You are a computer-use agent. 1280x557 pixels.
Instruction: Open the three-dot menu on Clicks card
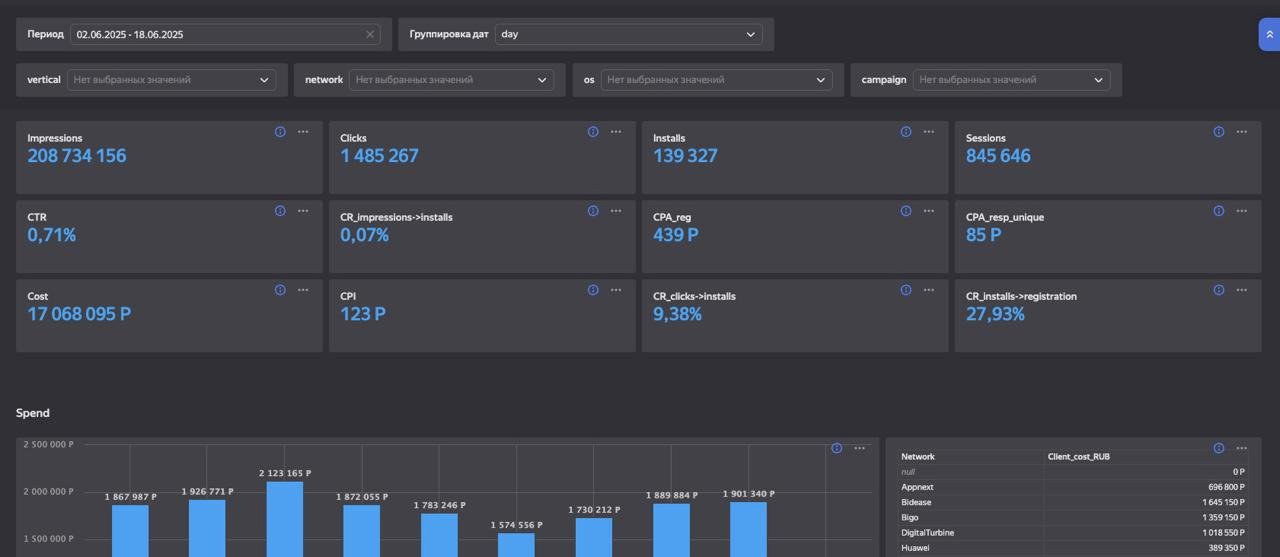pyautogui.click(x=616, y=132)
